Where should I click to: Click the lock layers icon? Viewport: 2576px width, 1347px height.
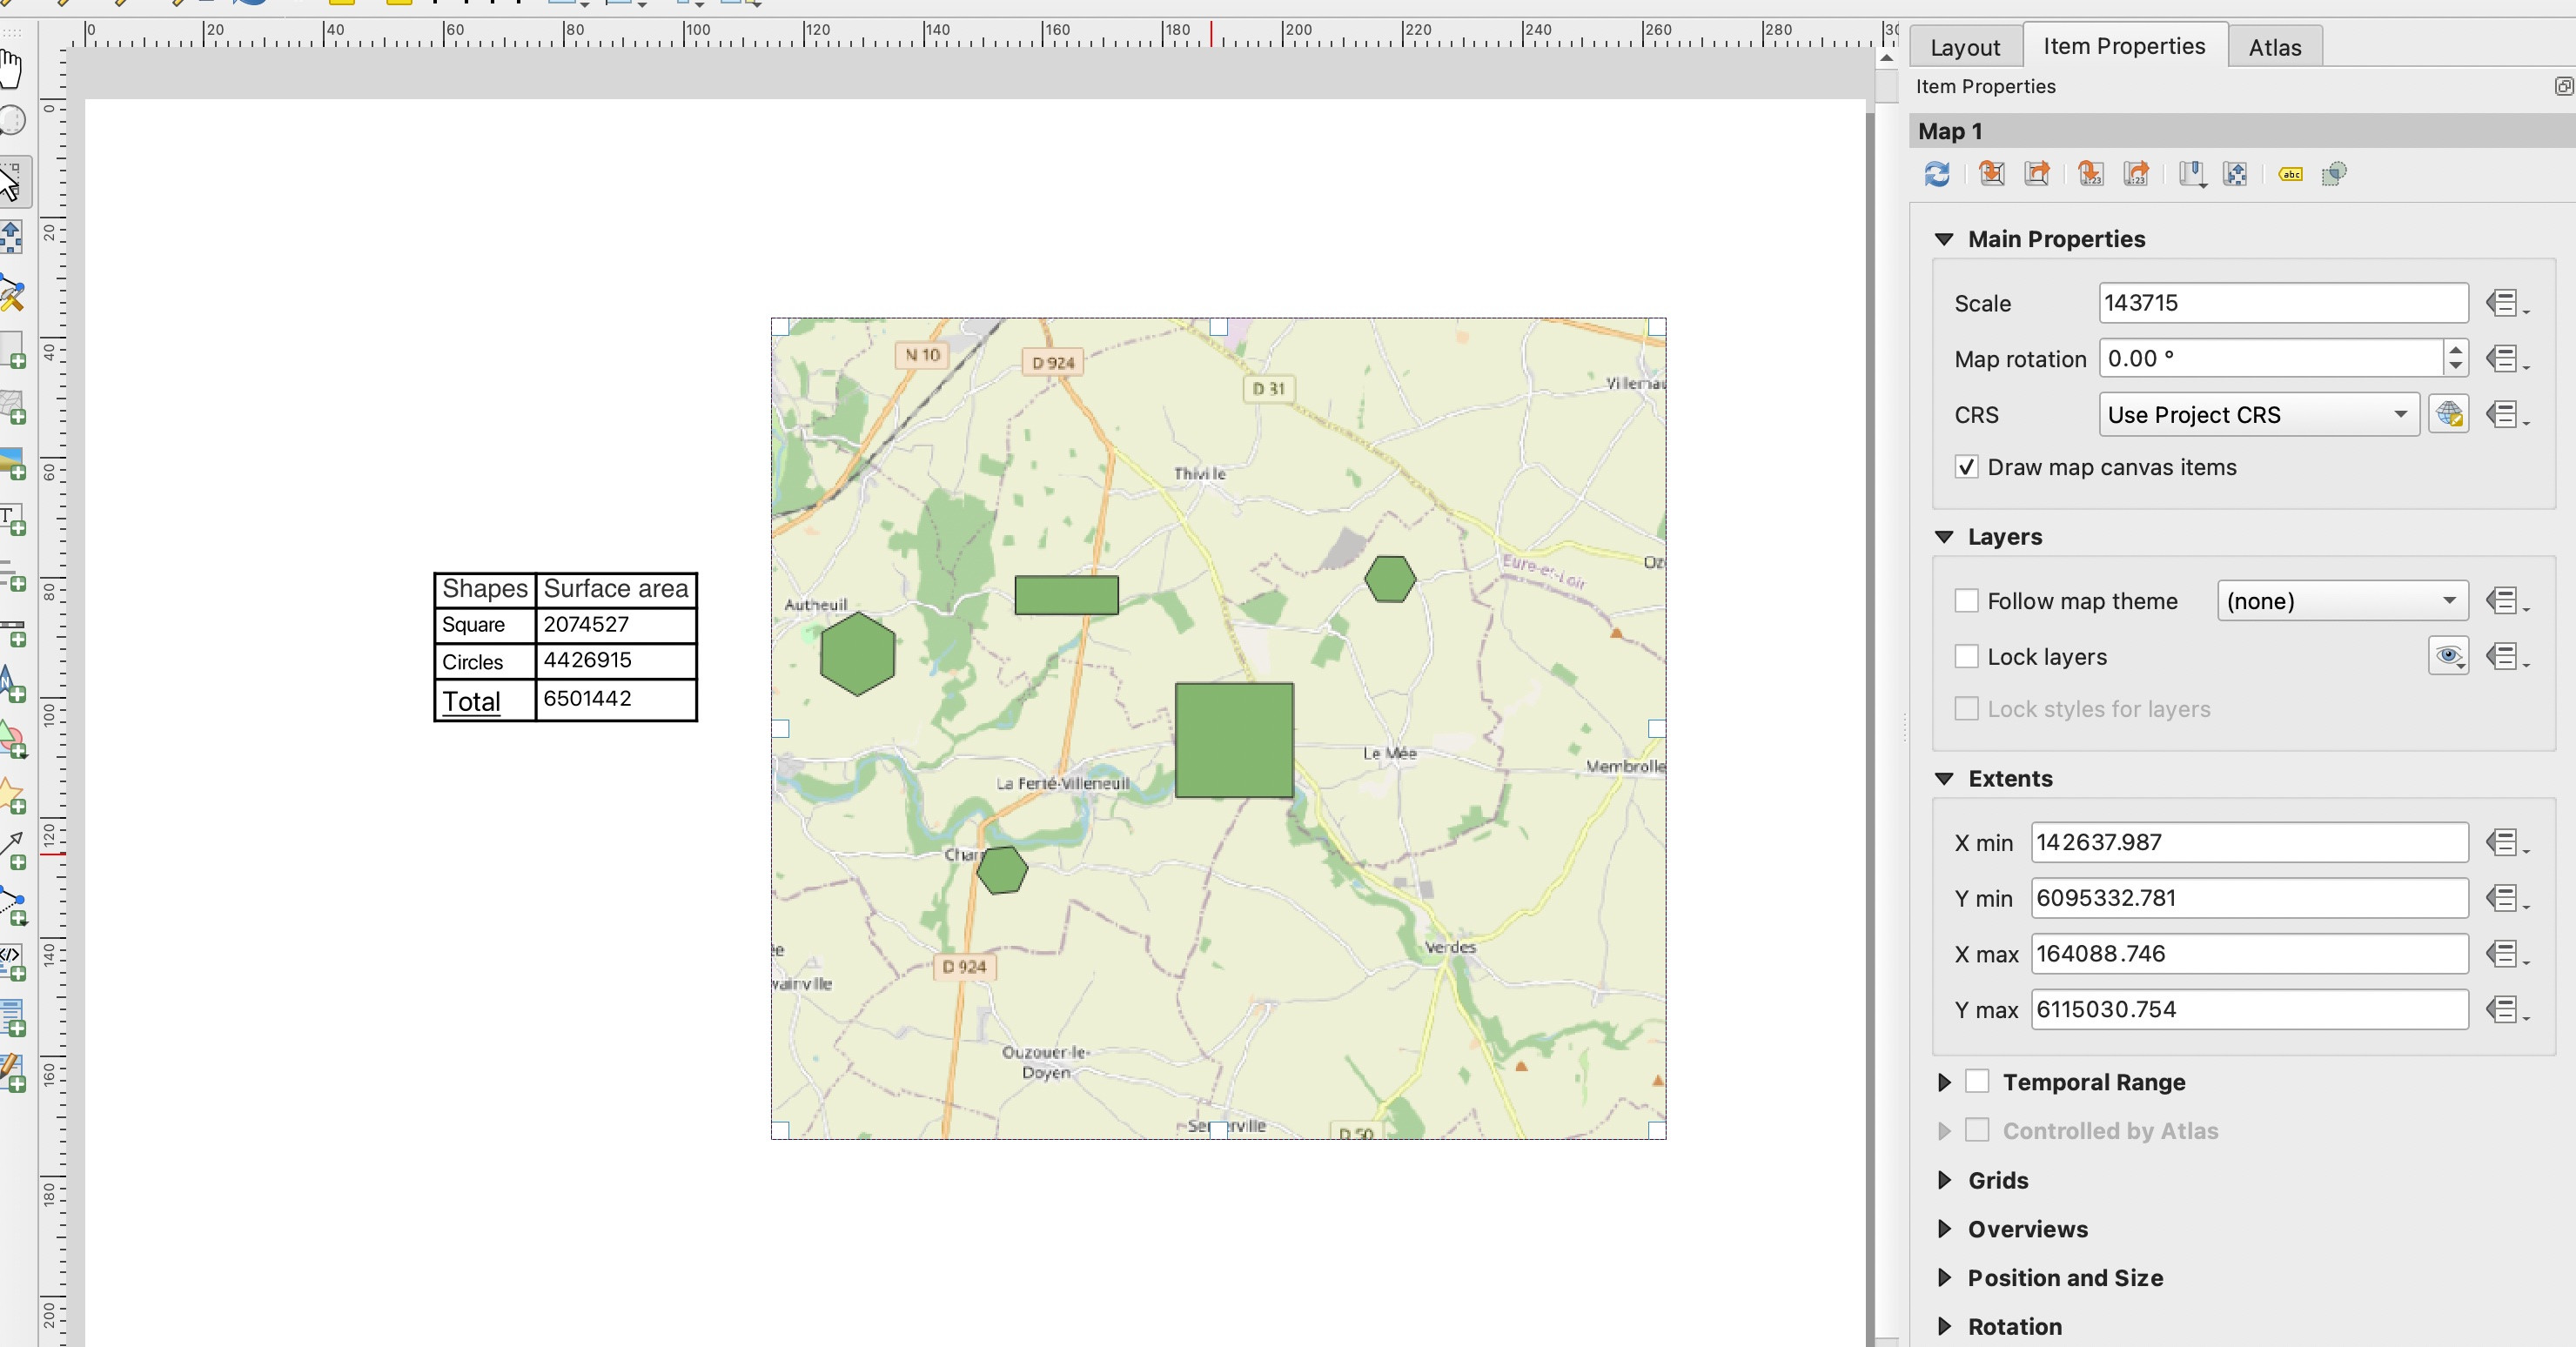coord(2450,655)
